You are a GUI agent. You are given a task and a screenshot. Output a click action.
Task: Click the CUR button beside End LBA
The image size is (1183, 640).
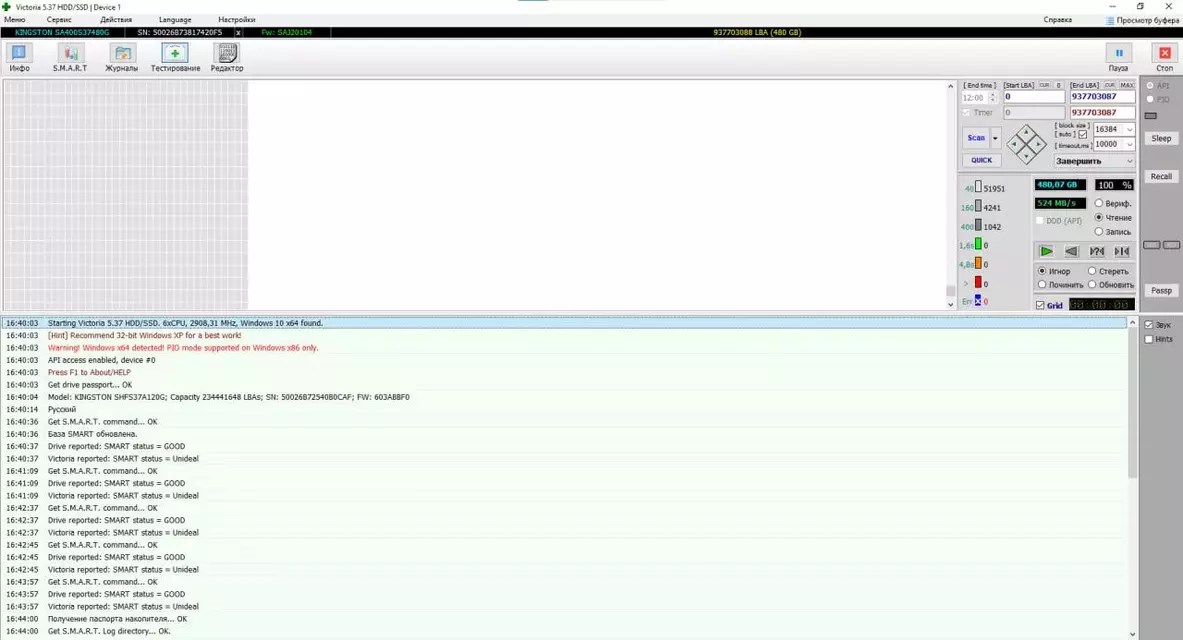pyautogui.click(x=1110, y=85)
